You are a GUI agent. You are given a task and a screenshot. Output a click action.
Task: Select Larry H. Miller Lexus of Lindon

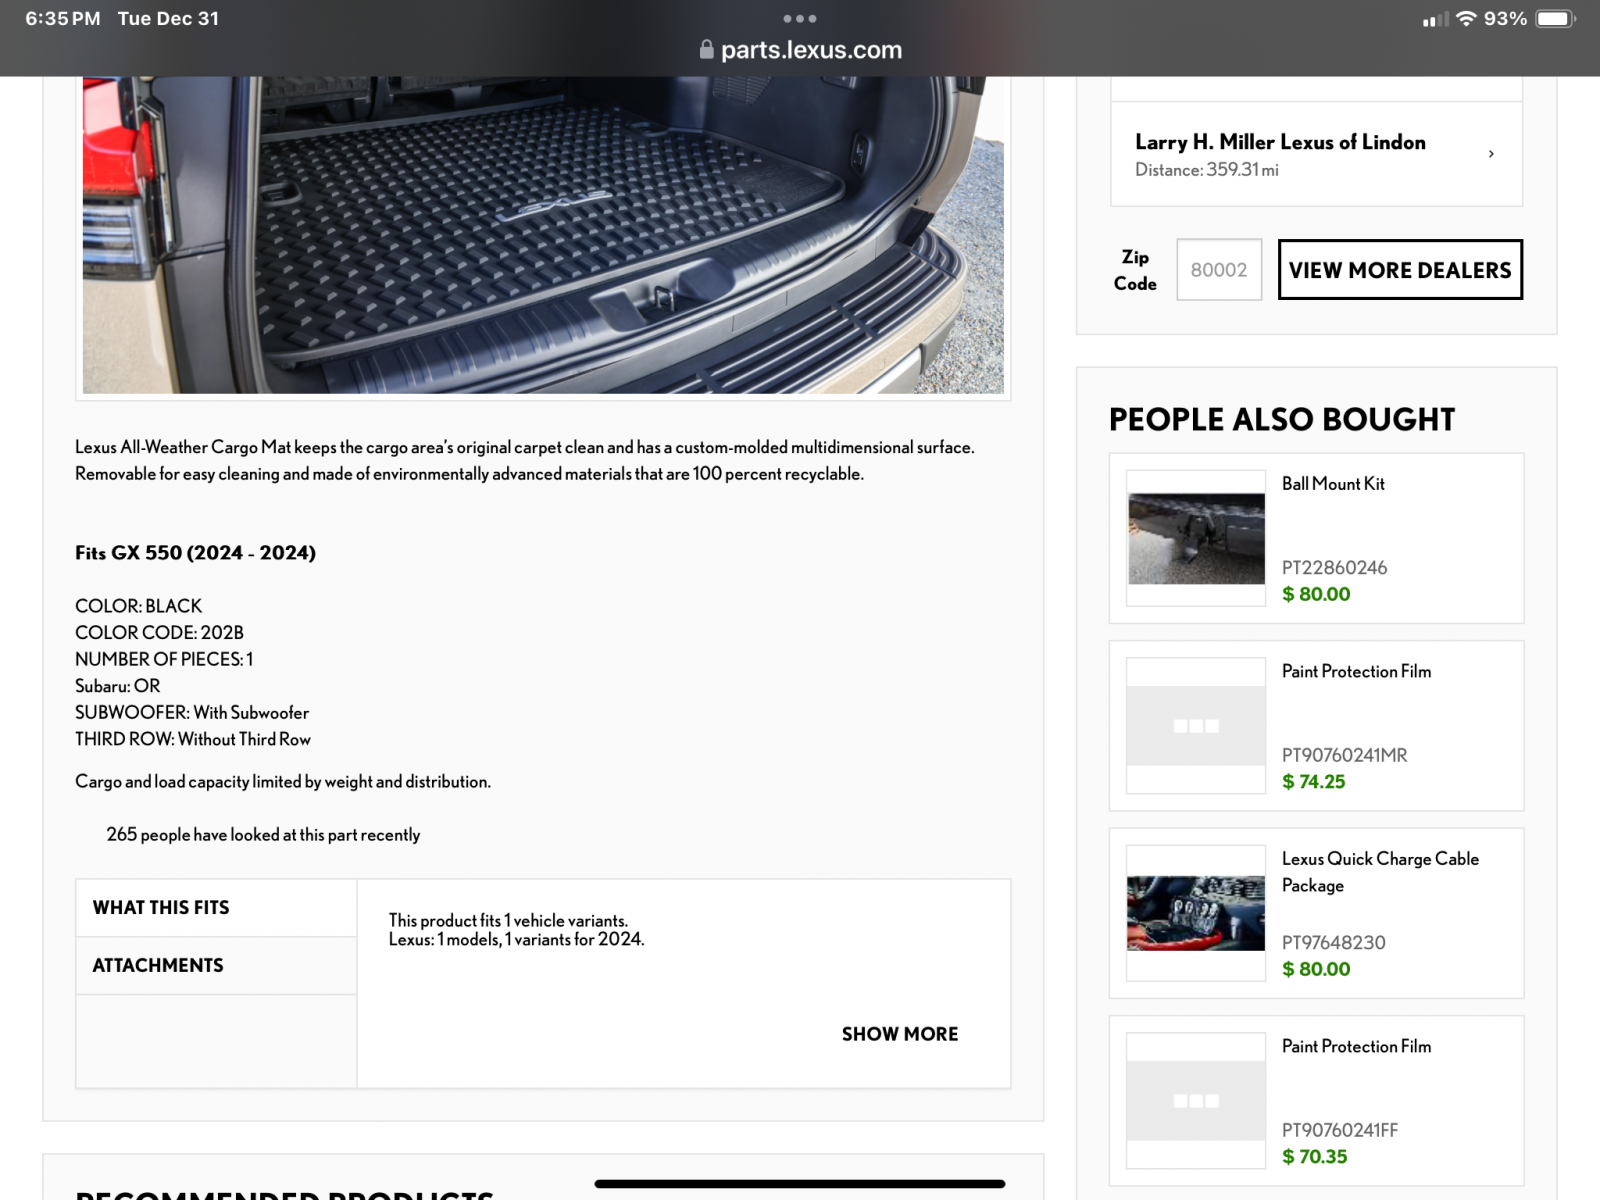(1316, 154)
